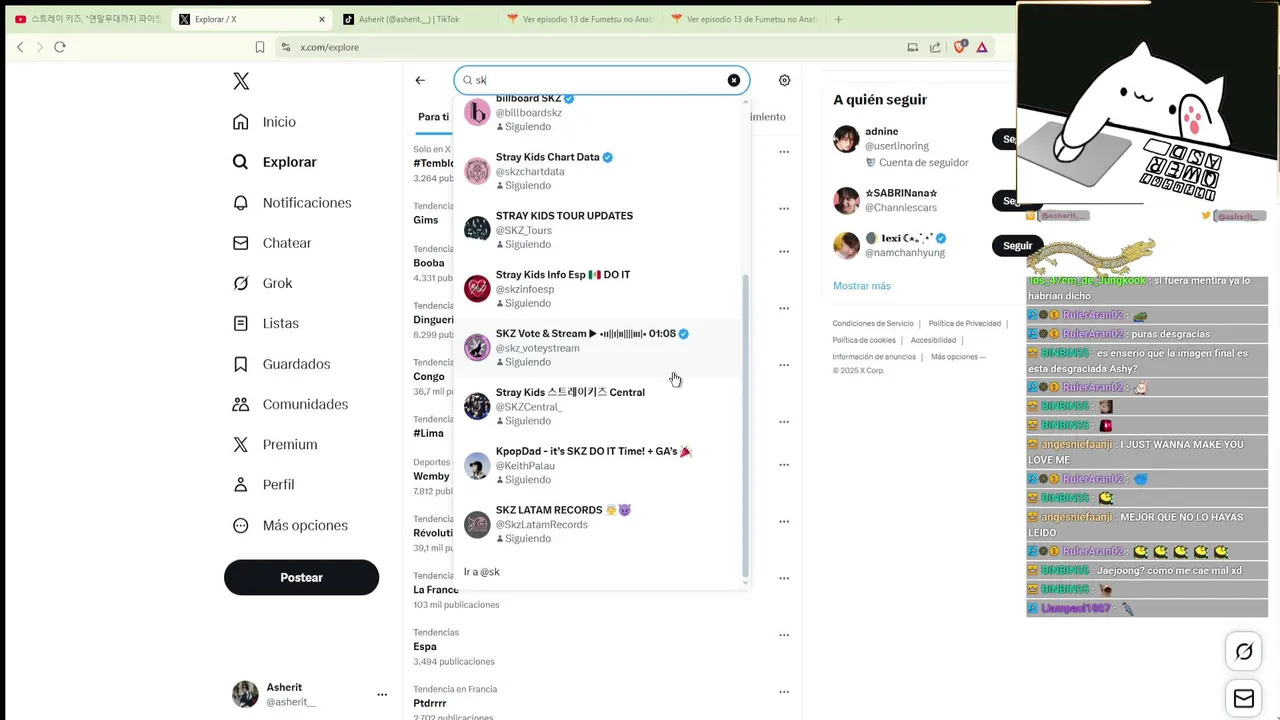Screen dimensions: 1280x720
Task: Open Comunidades in sidebar
Action: coord(291,404)
